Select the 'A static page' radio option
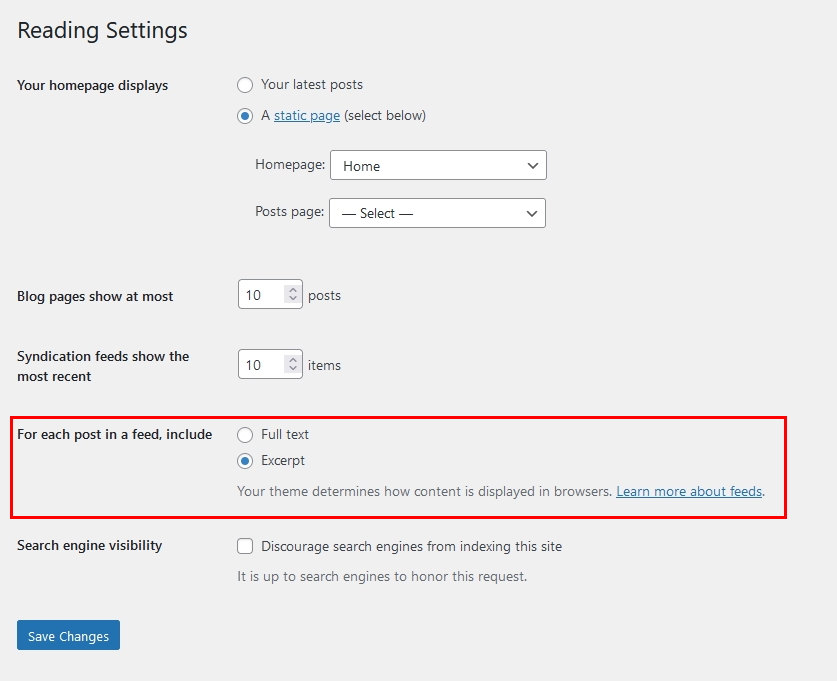Screen dimensions: 837x681 tap(245, 116)
